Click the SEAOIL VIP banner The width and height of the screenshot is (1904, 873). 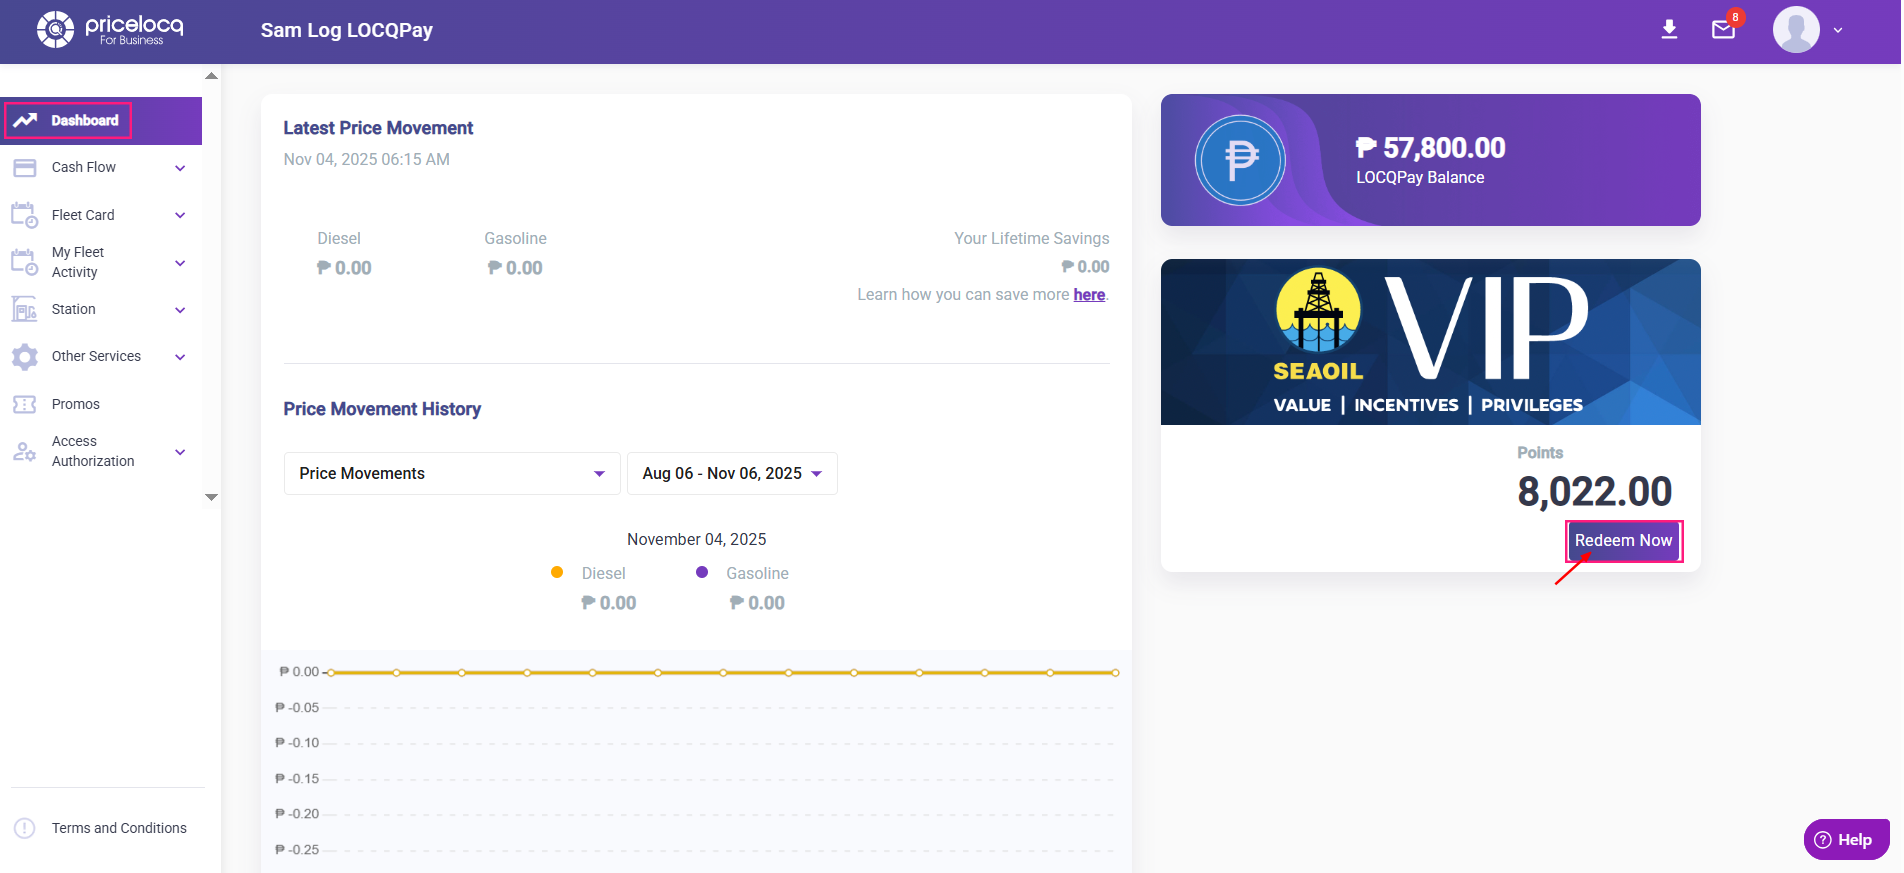click(x=1430, y=342)
